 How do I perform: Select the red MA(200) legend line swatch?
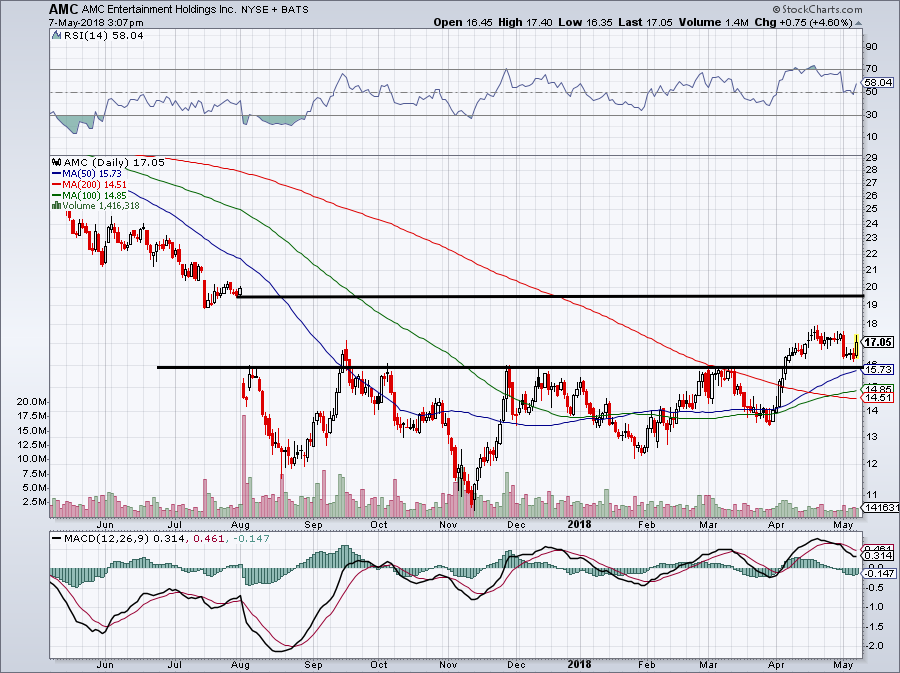(x=56, y=184)
